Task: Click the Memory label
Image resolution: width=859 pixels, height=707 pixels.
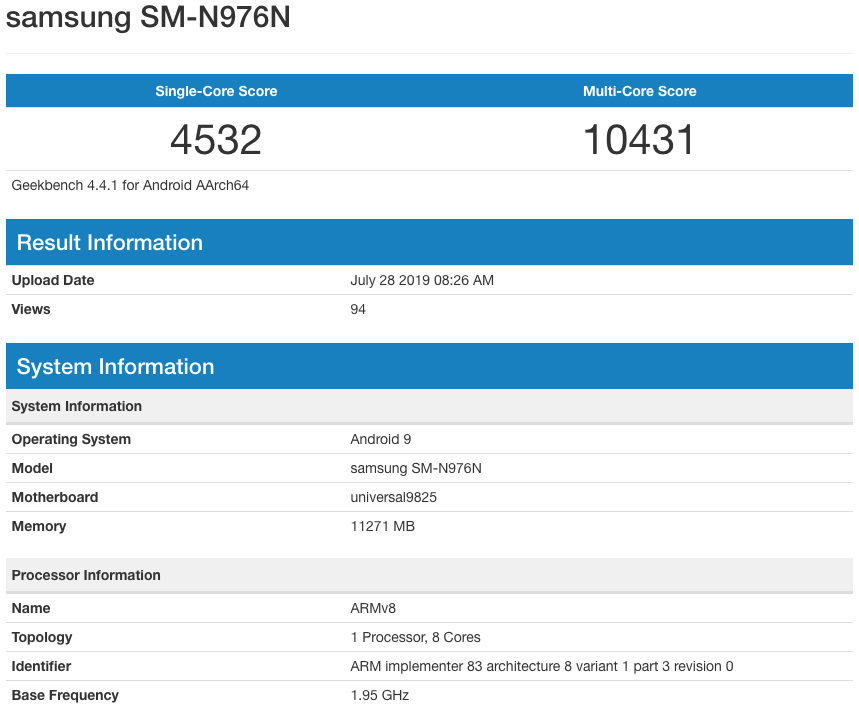Action: (x=39, y=526)
